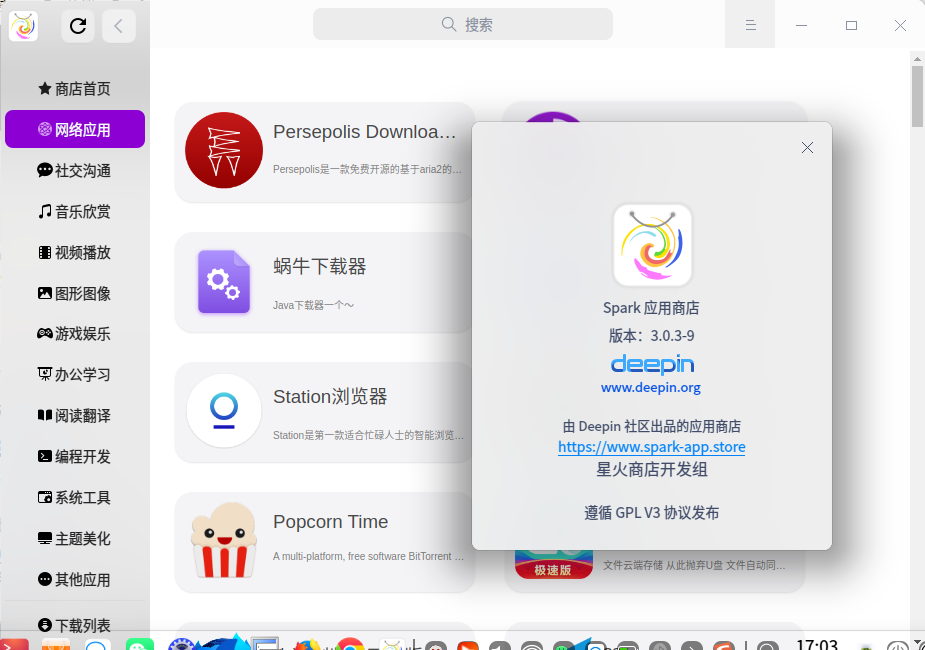This screenshot has height=650, width=925.
Task: Open the 商店首页 home category
Action: tap(75, 89)
